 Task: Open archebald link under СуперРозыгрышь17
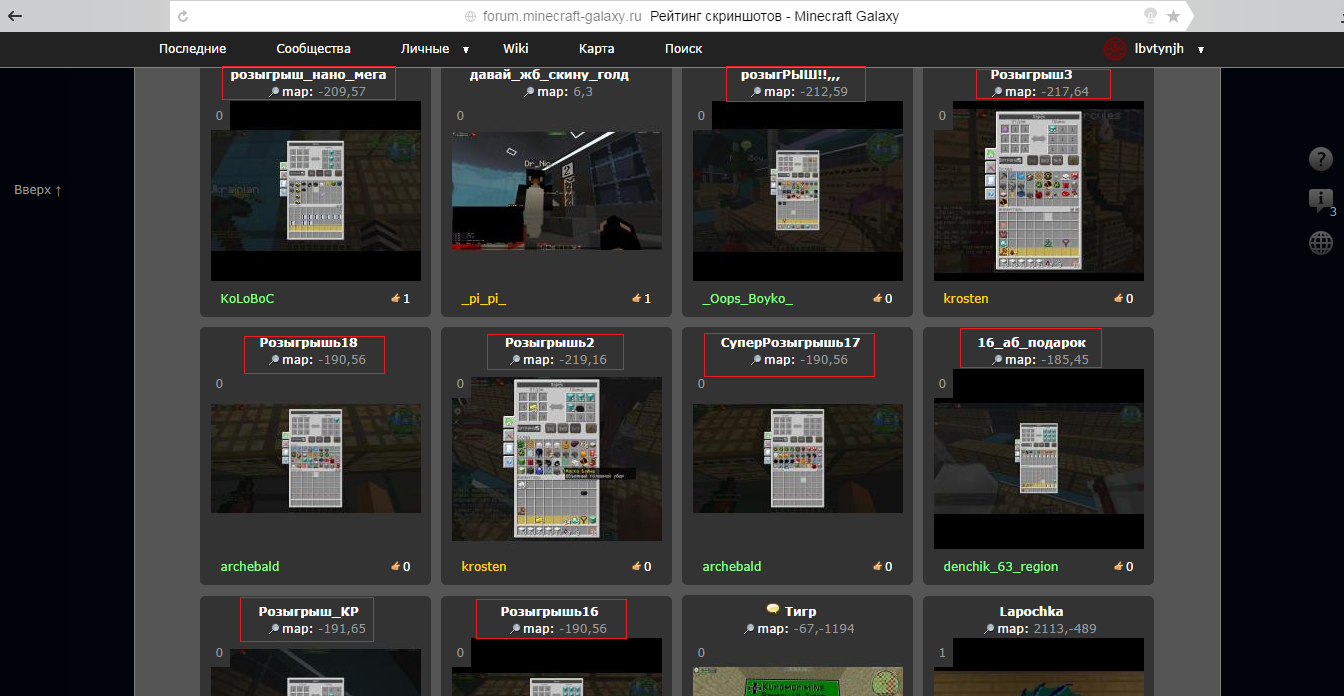(731, 566)
